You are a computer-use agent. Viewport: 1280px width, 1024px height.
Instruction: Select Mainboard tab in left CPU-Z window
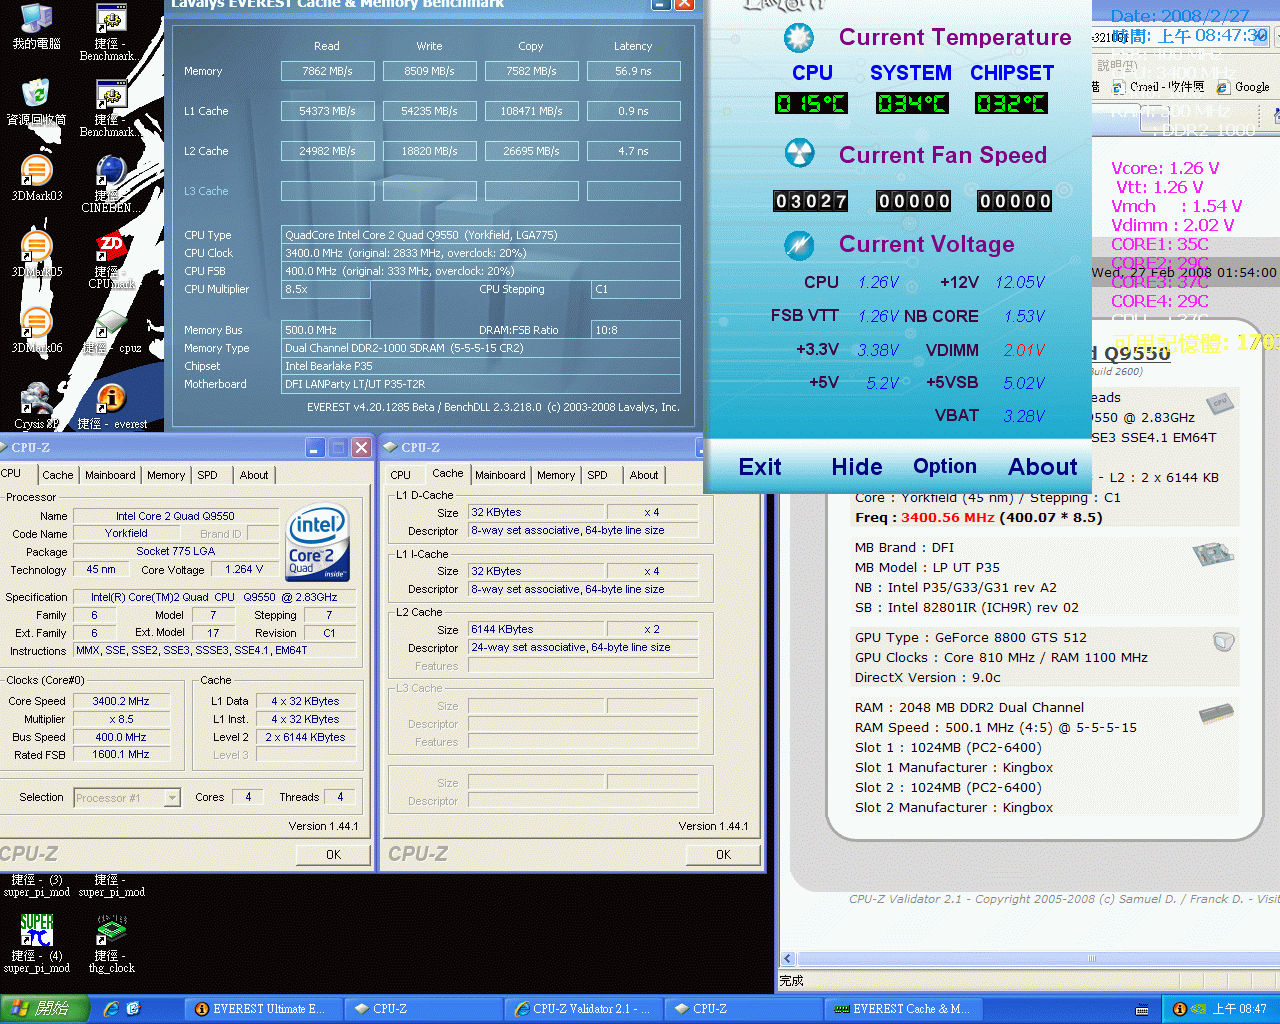tap(110, 475)
